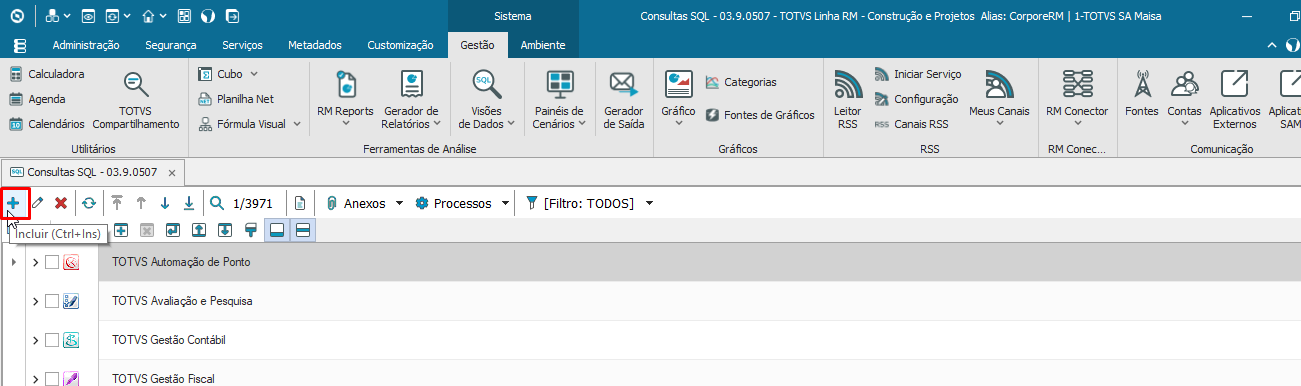Open Aplicativos Externos
This screenshot has height=386, width=1301.
pyautogui.click(x=1235, y=101)
